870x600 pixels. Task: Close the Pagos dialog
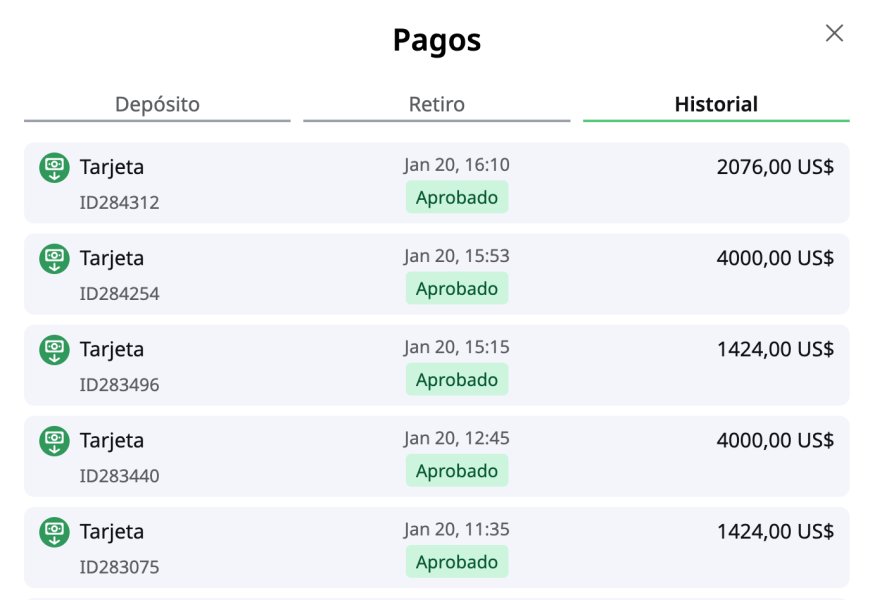point(834,33)
